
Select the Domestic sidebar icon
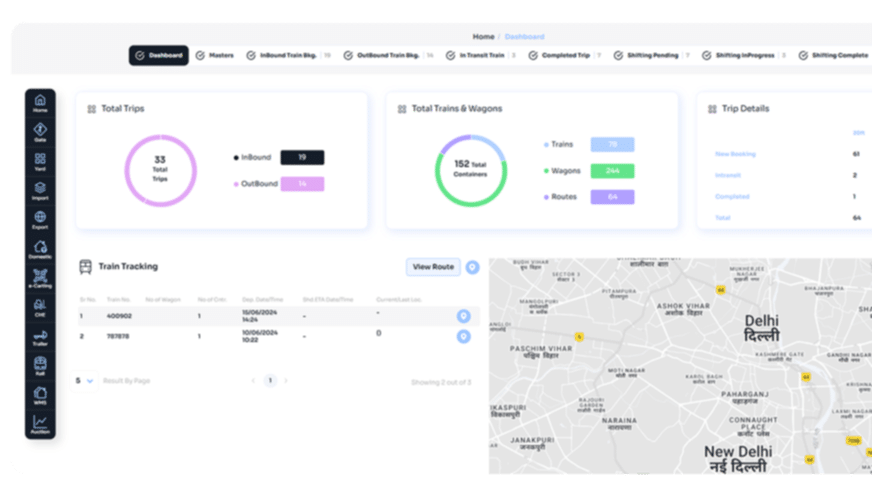click(40, 249)
